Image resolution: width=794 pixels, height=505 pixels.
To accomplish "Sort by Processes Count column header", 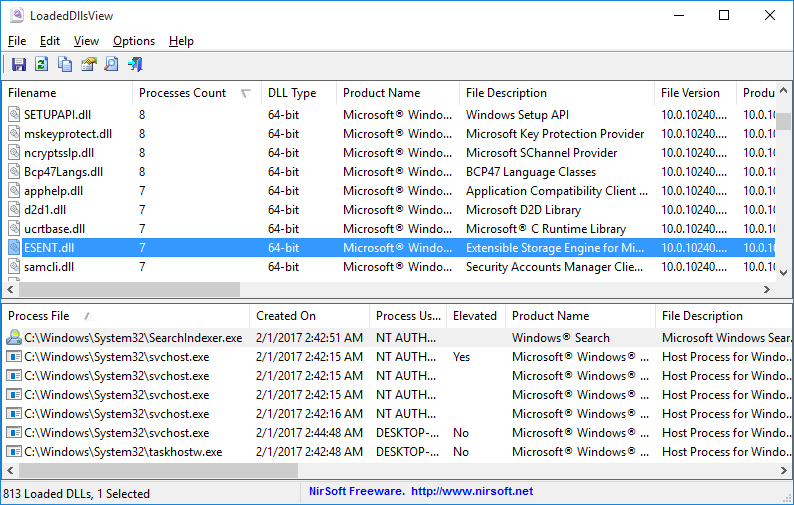I will pos(182,93).
